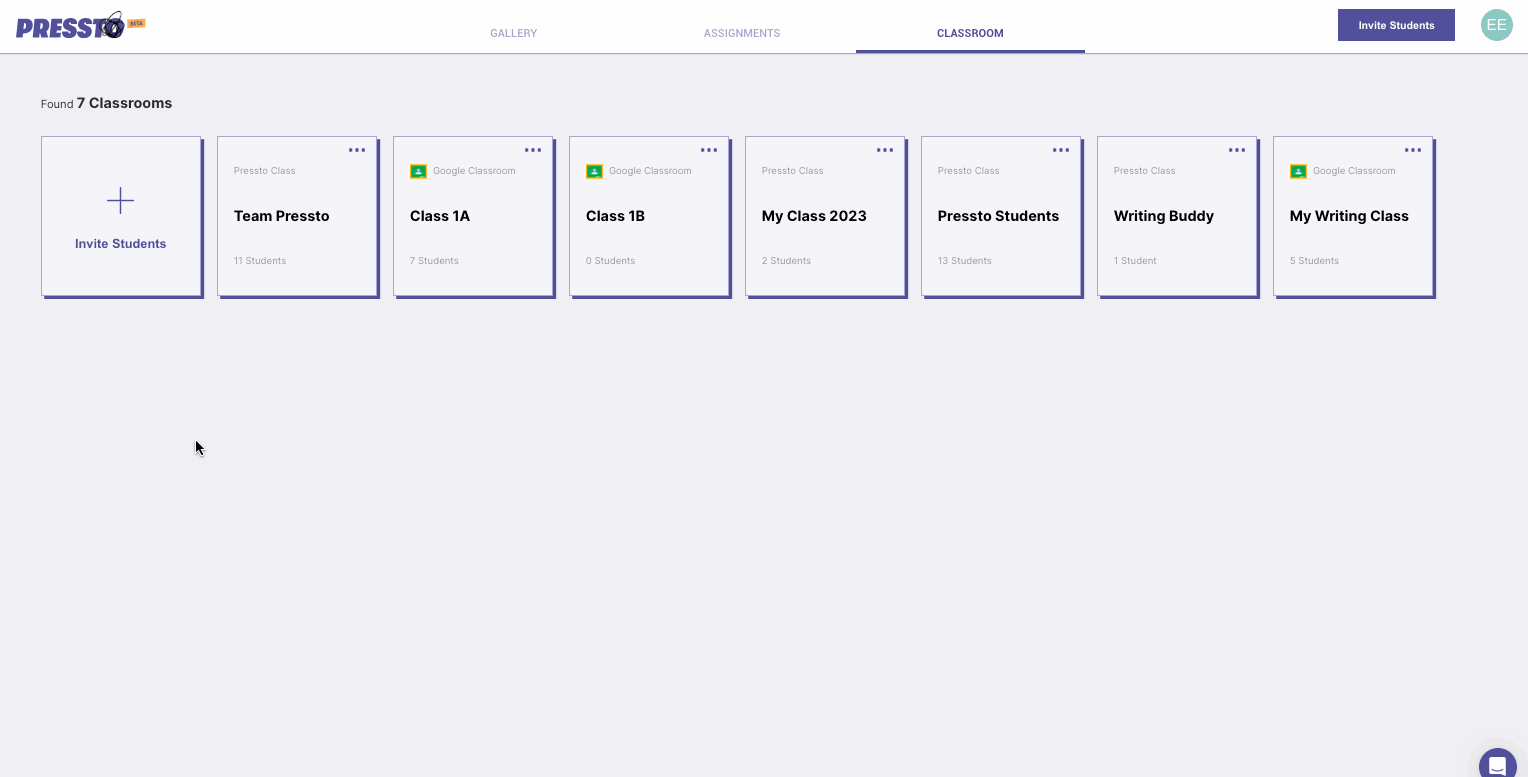The width and height of the screenshot is (1528, 777).
Task: Expand options menu for Class 1B card
Action: (x=709, y=150)
